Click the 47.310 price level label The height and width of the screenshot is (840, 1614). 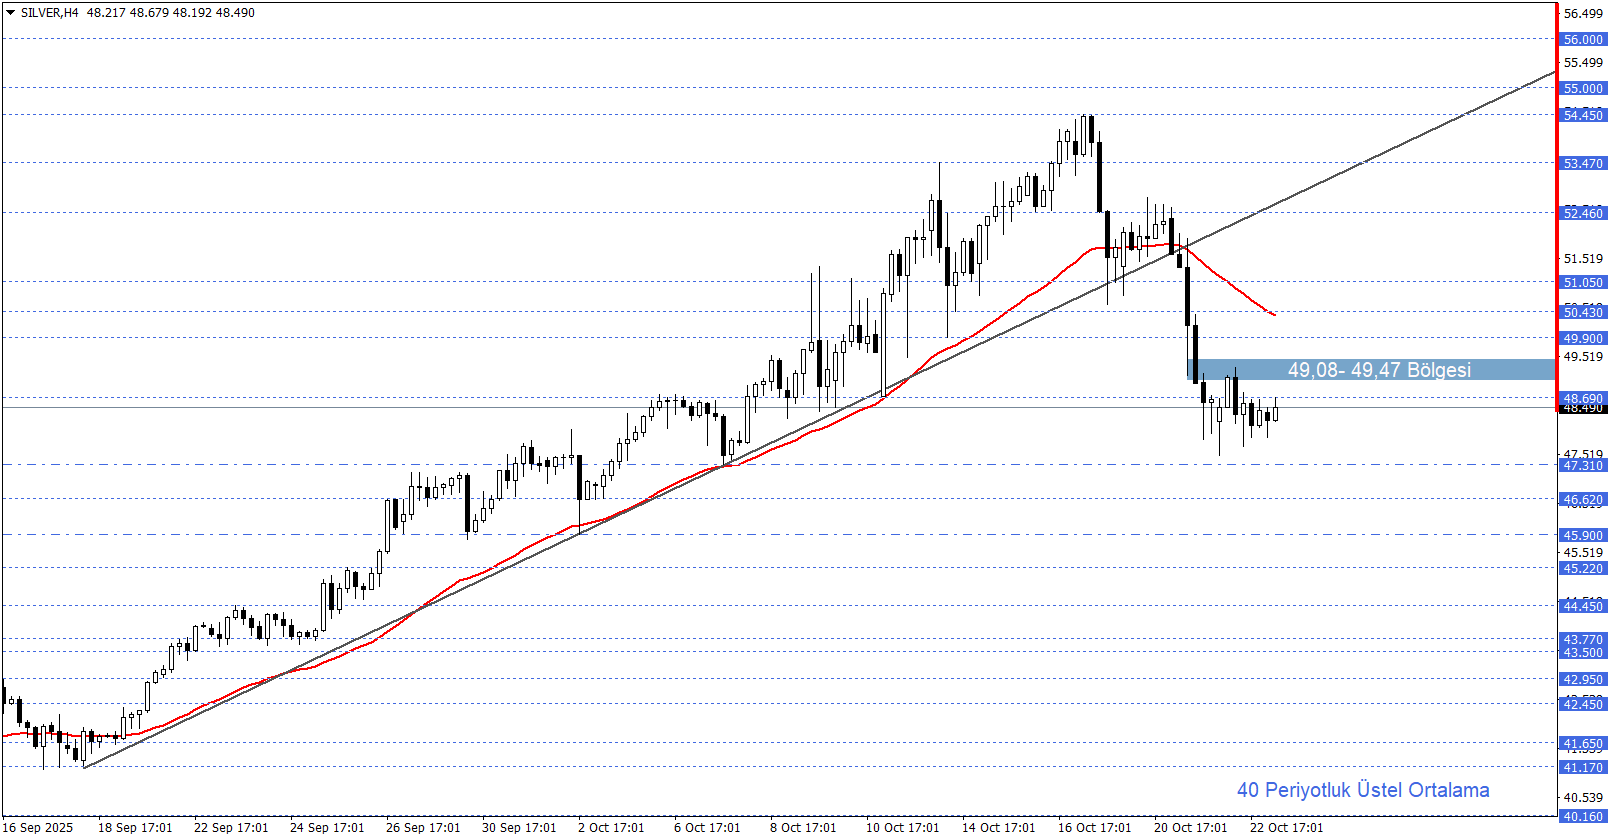(x=1583, y=466)
